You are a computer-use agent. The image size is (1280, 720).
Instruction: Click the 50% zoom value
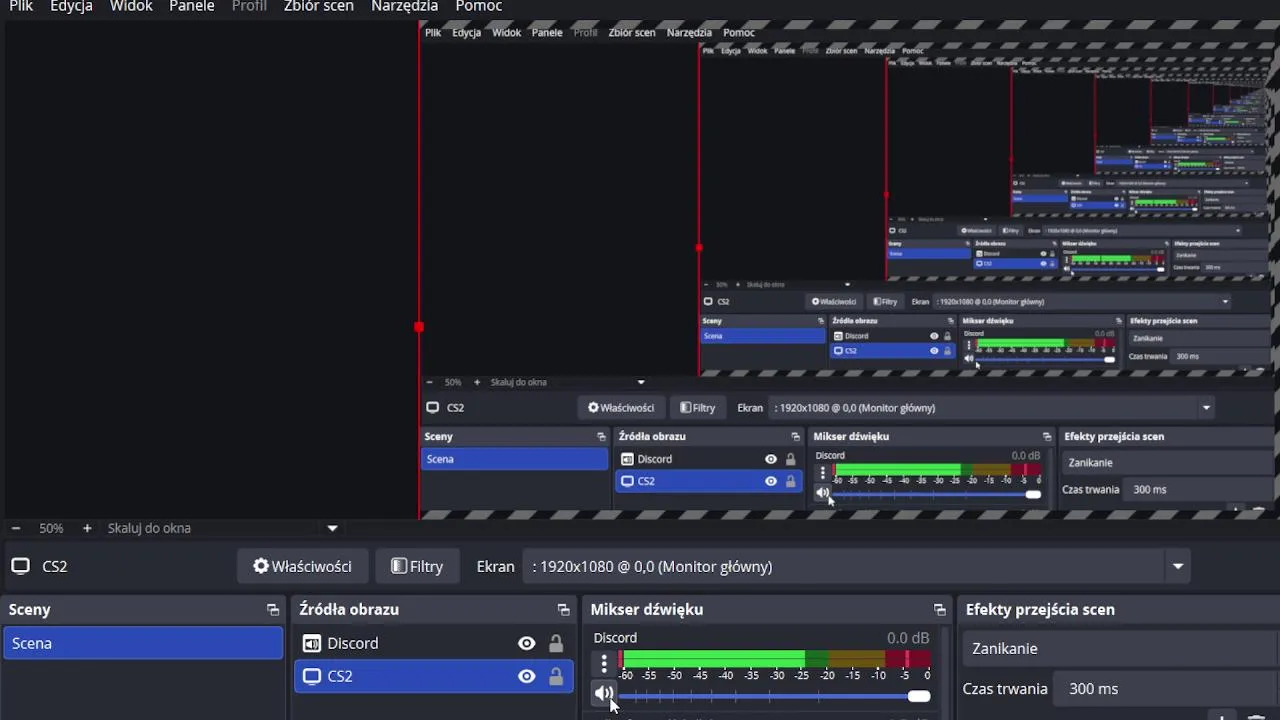click(51, 528)
